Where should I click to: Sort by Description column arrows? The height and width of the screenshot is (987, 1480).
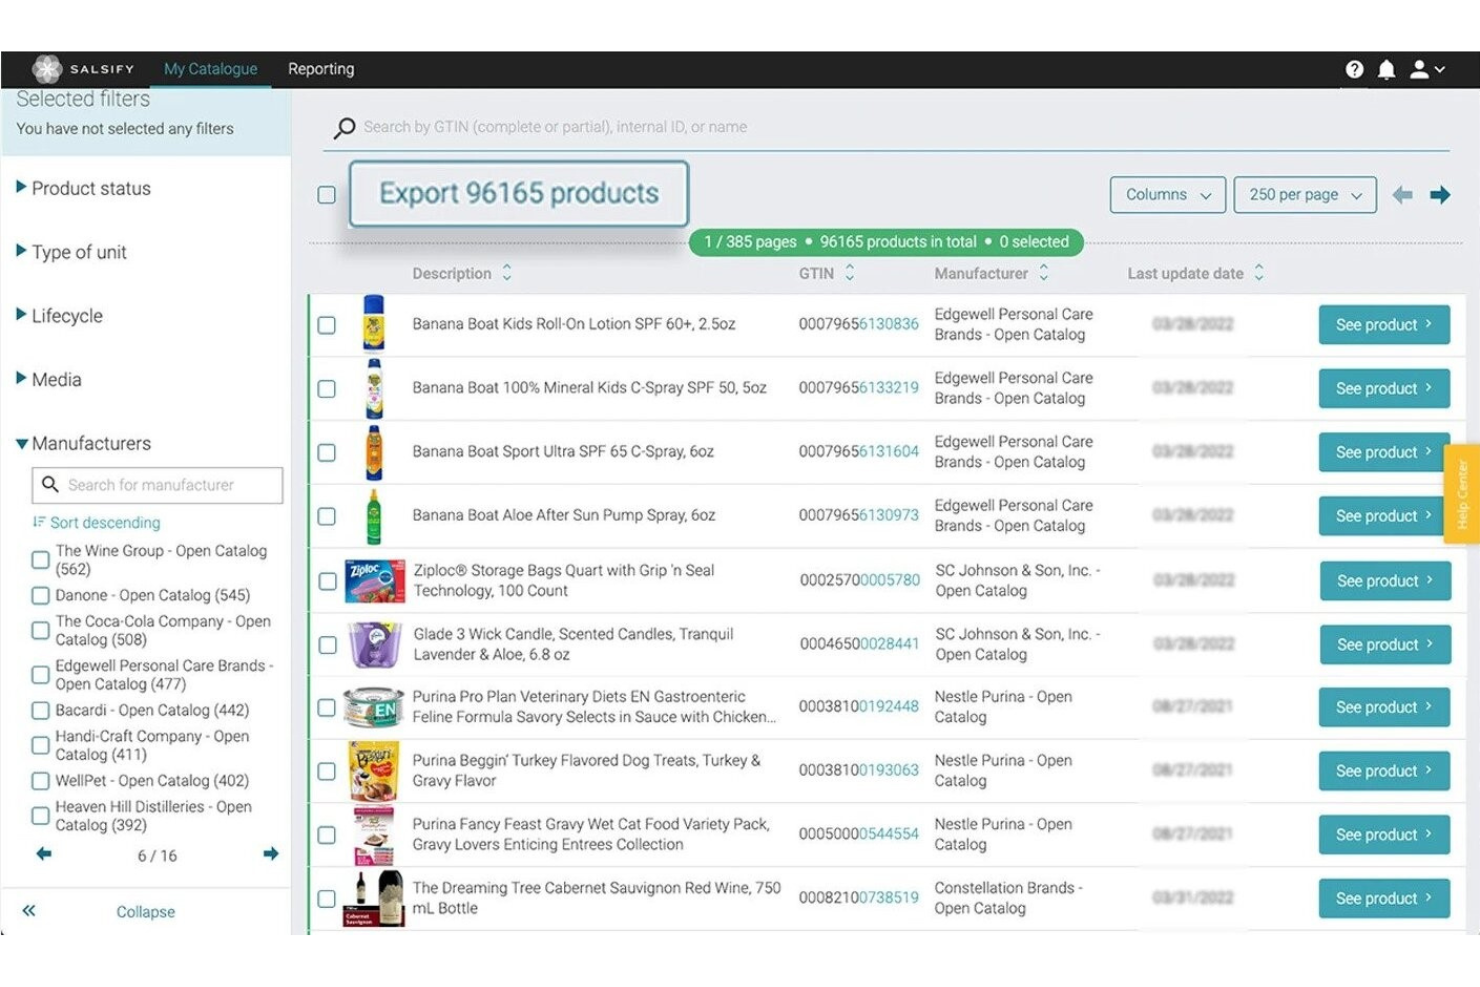507,273
